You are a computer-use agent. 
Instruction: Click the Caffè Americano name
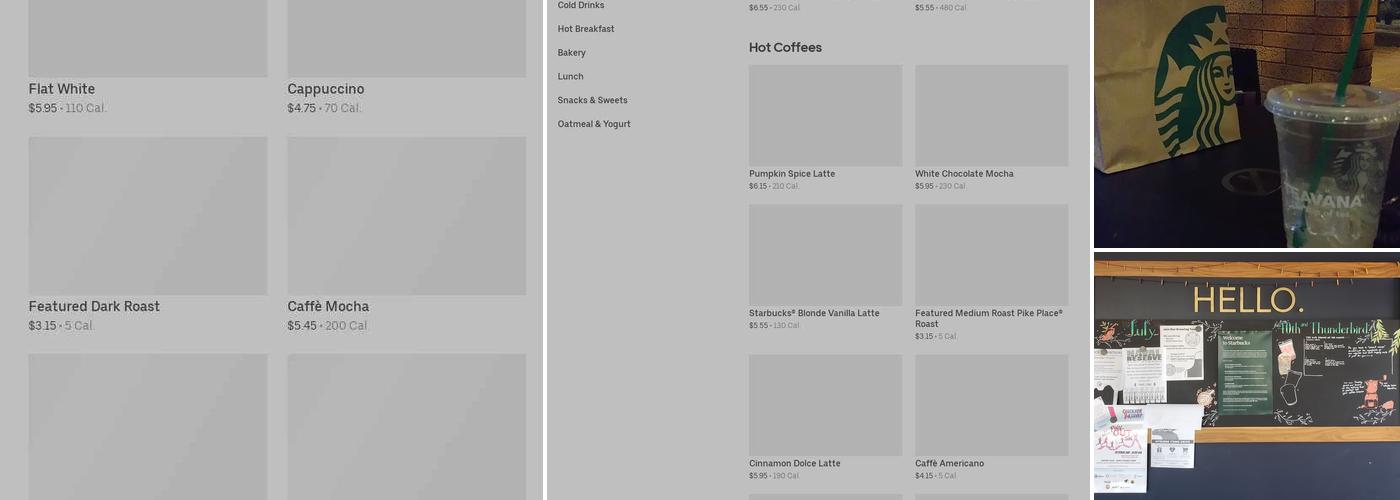point(949,463)
